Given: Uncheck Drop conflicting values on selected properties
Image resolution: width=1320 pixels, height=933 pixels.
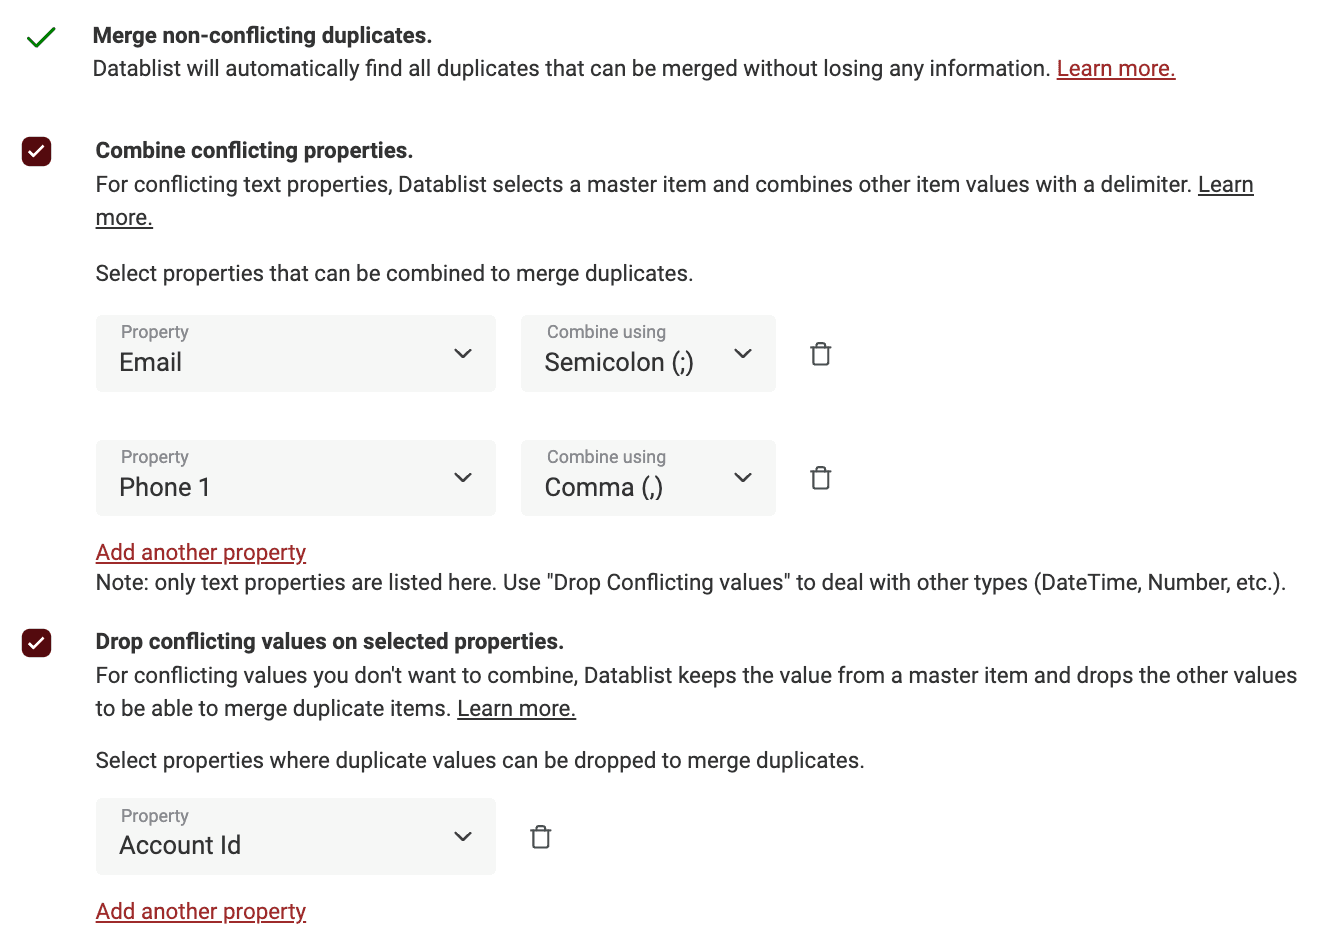Looking at the screenshot, I should click(36, 643).
